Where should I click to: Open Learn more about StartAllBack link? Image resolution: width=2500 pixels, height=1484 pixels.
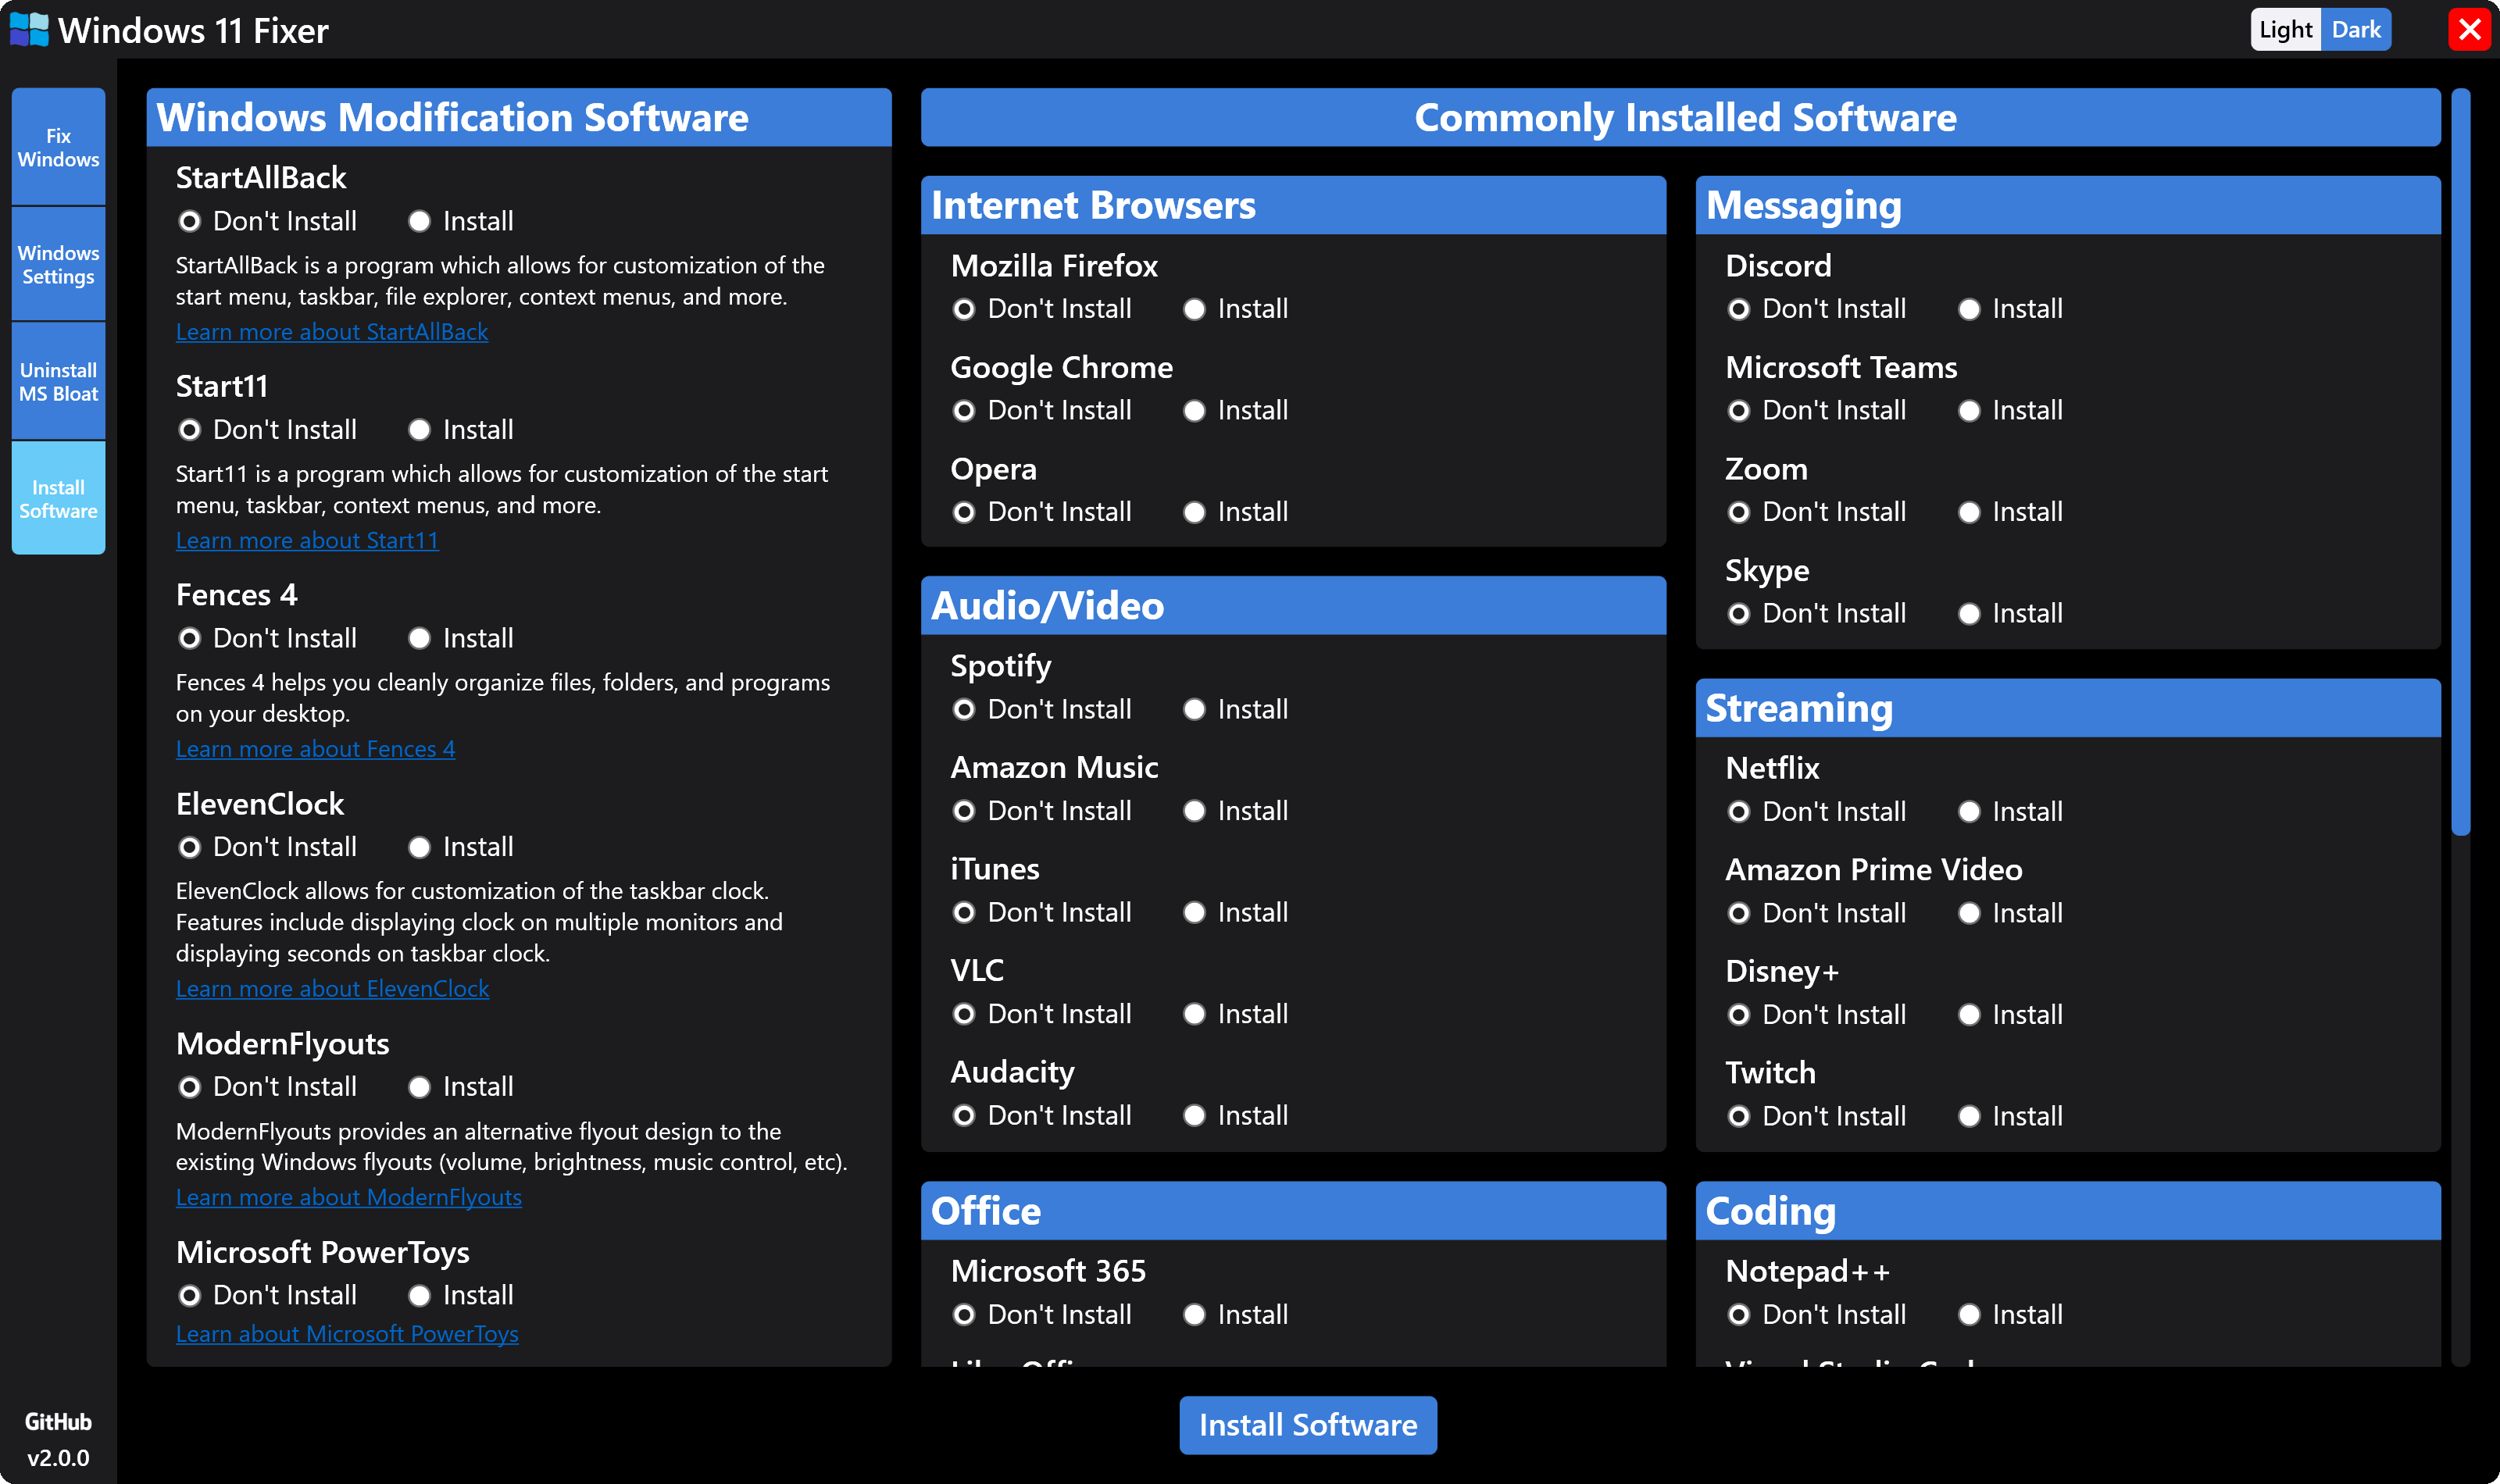331,332
